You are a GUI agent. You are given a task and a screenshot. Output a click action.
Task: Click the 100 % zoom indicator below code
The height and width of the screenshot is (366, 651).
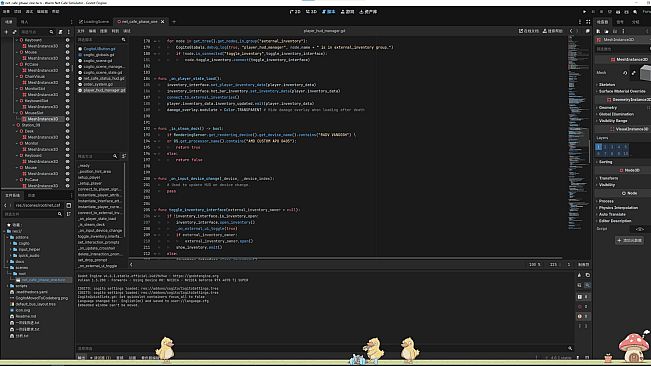535,264
